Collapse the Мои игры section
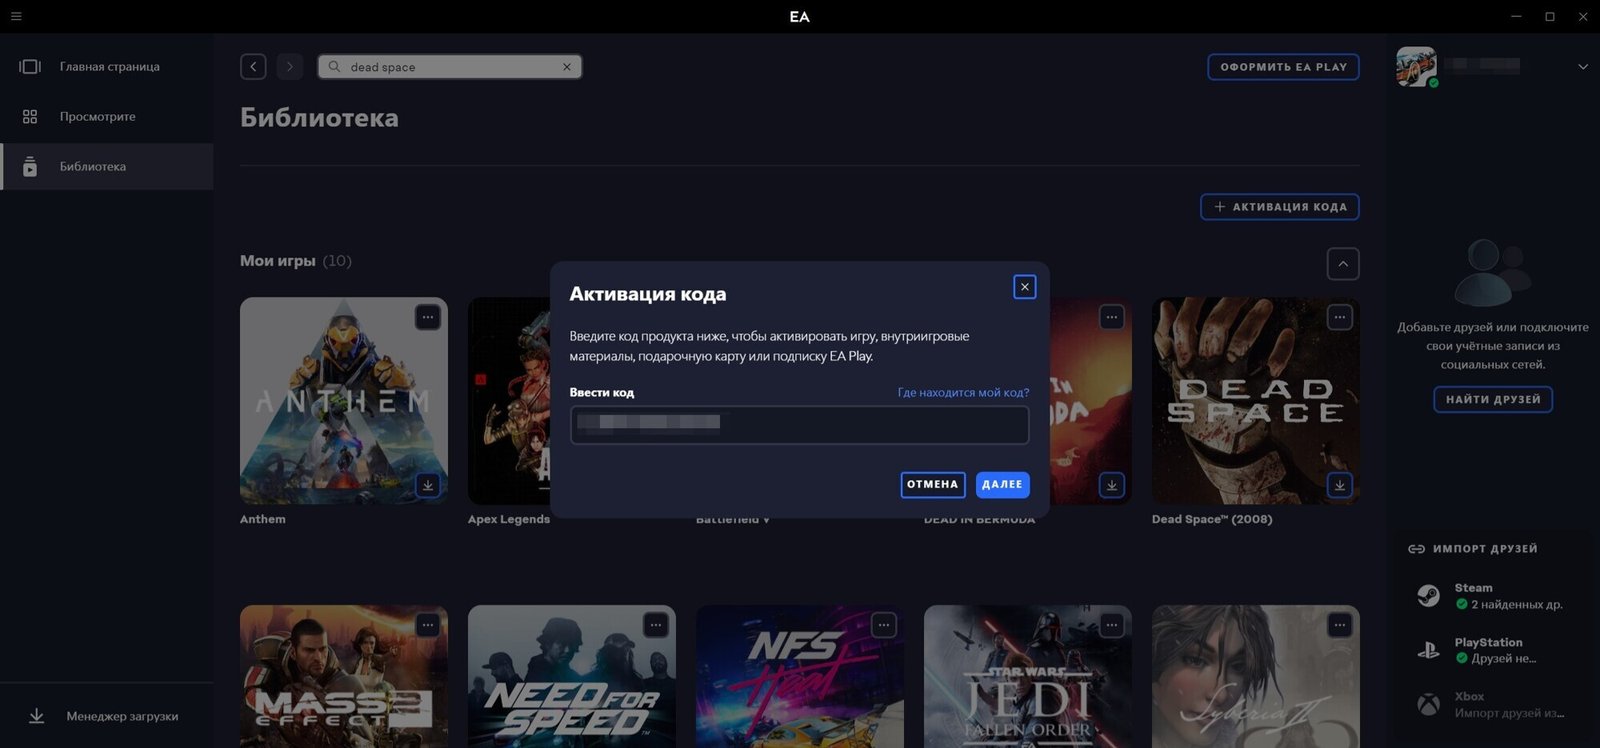 1343,264
